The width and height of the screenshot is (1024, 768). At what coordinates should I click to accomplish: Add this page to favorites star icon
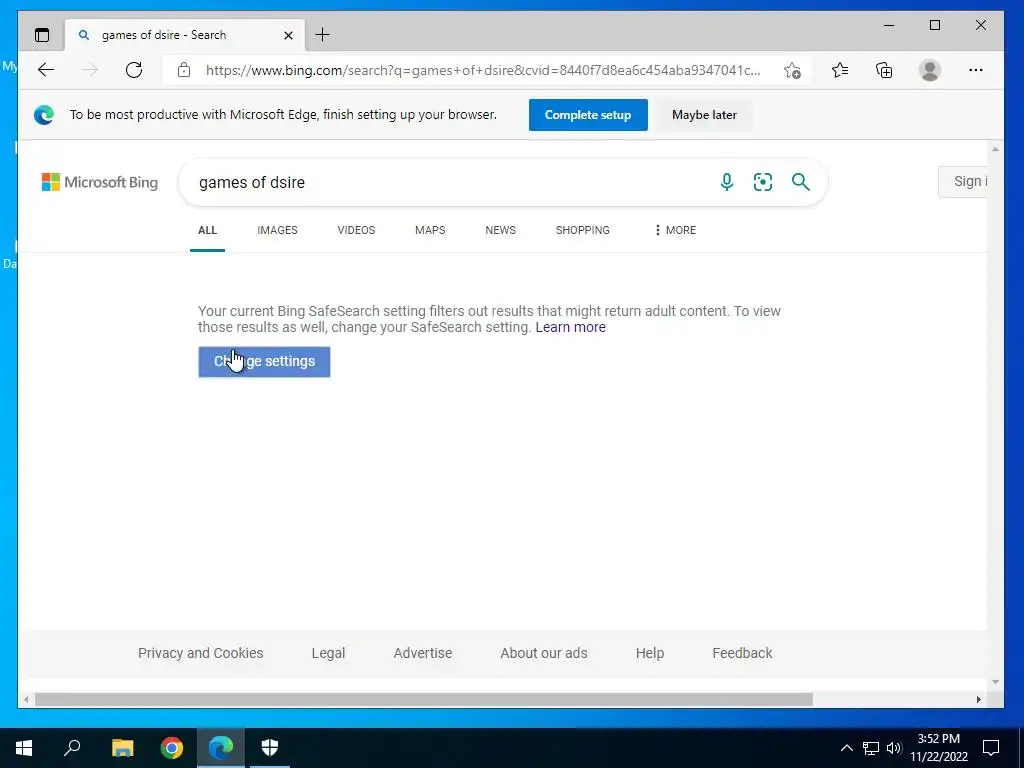tap(792, 71)
